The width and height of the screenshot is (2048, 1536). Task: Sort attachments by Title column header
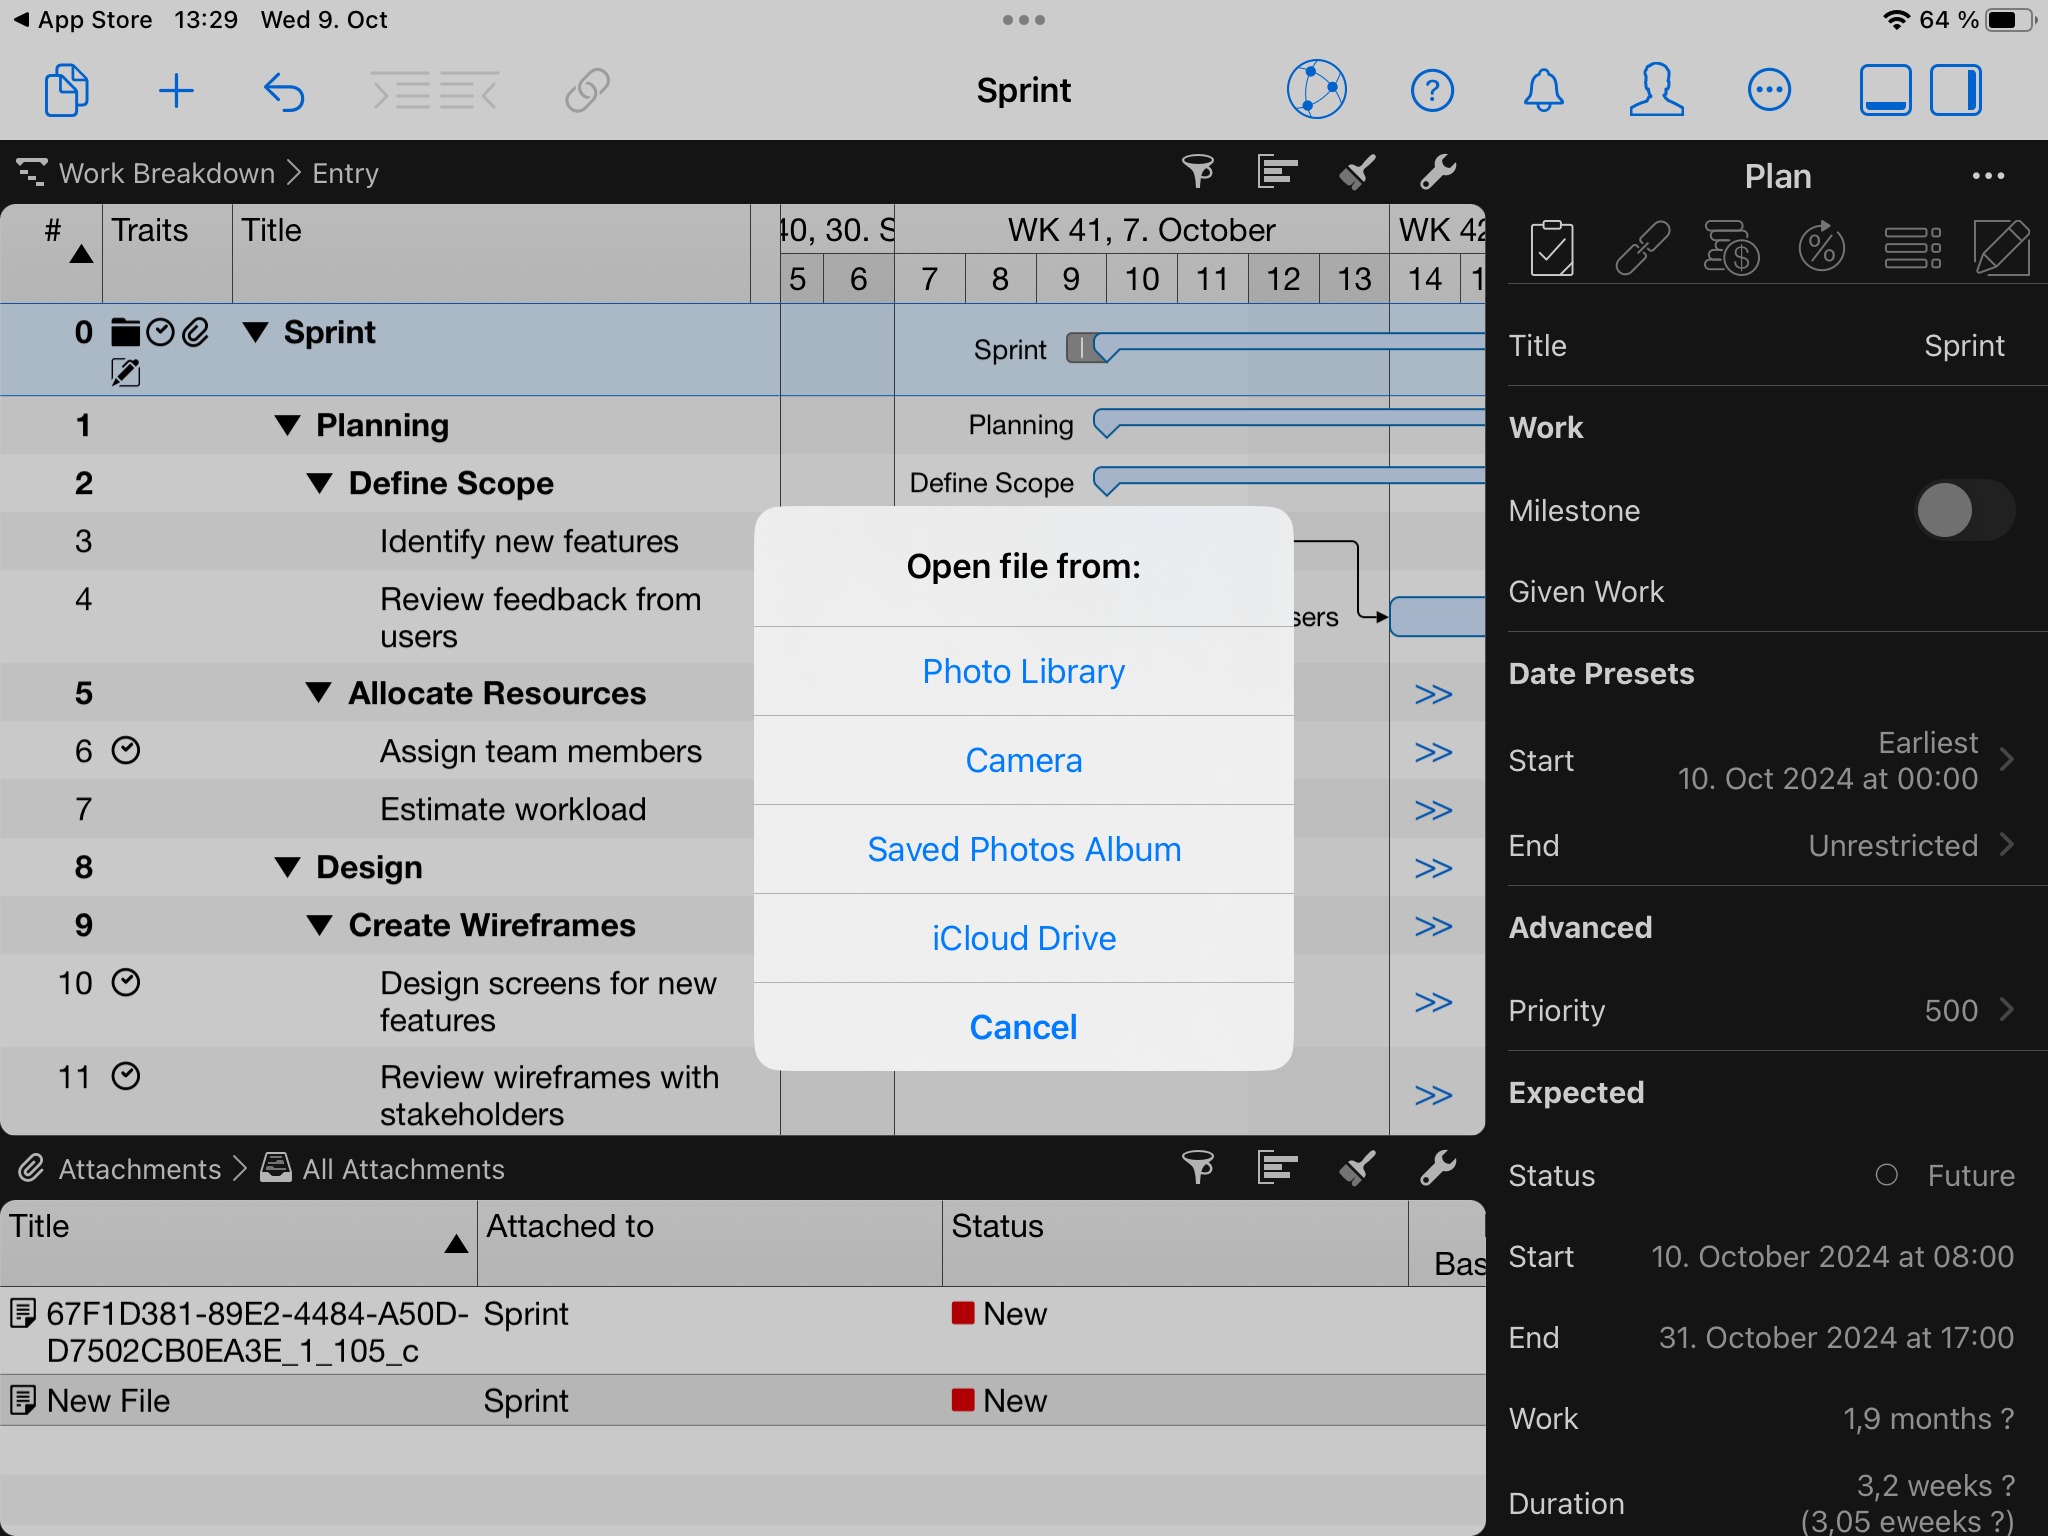click(238, 1243)
